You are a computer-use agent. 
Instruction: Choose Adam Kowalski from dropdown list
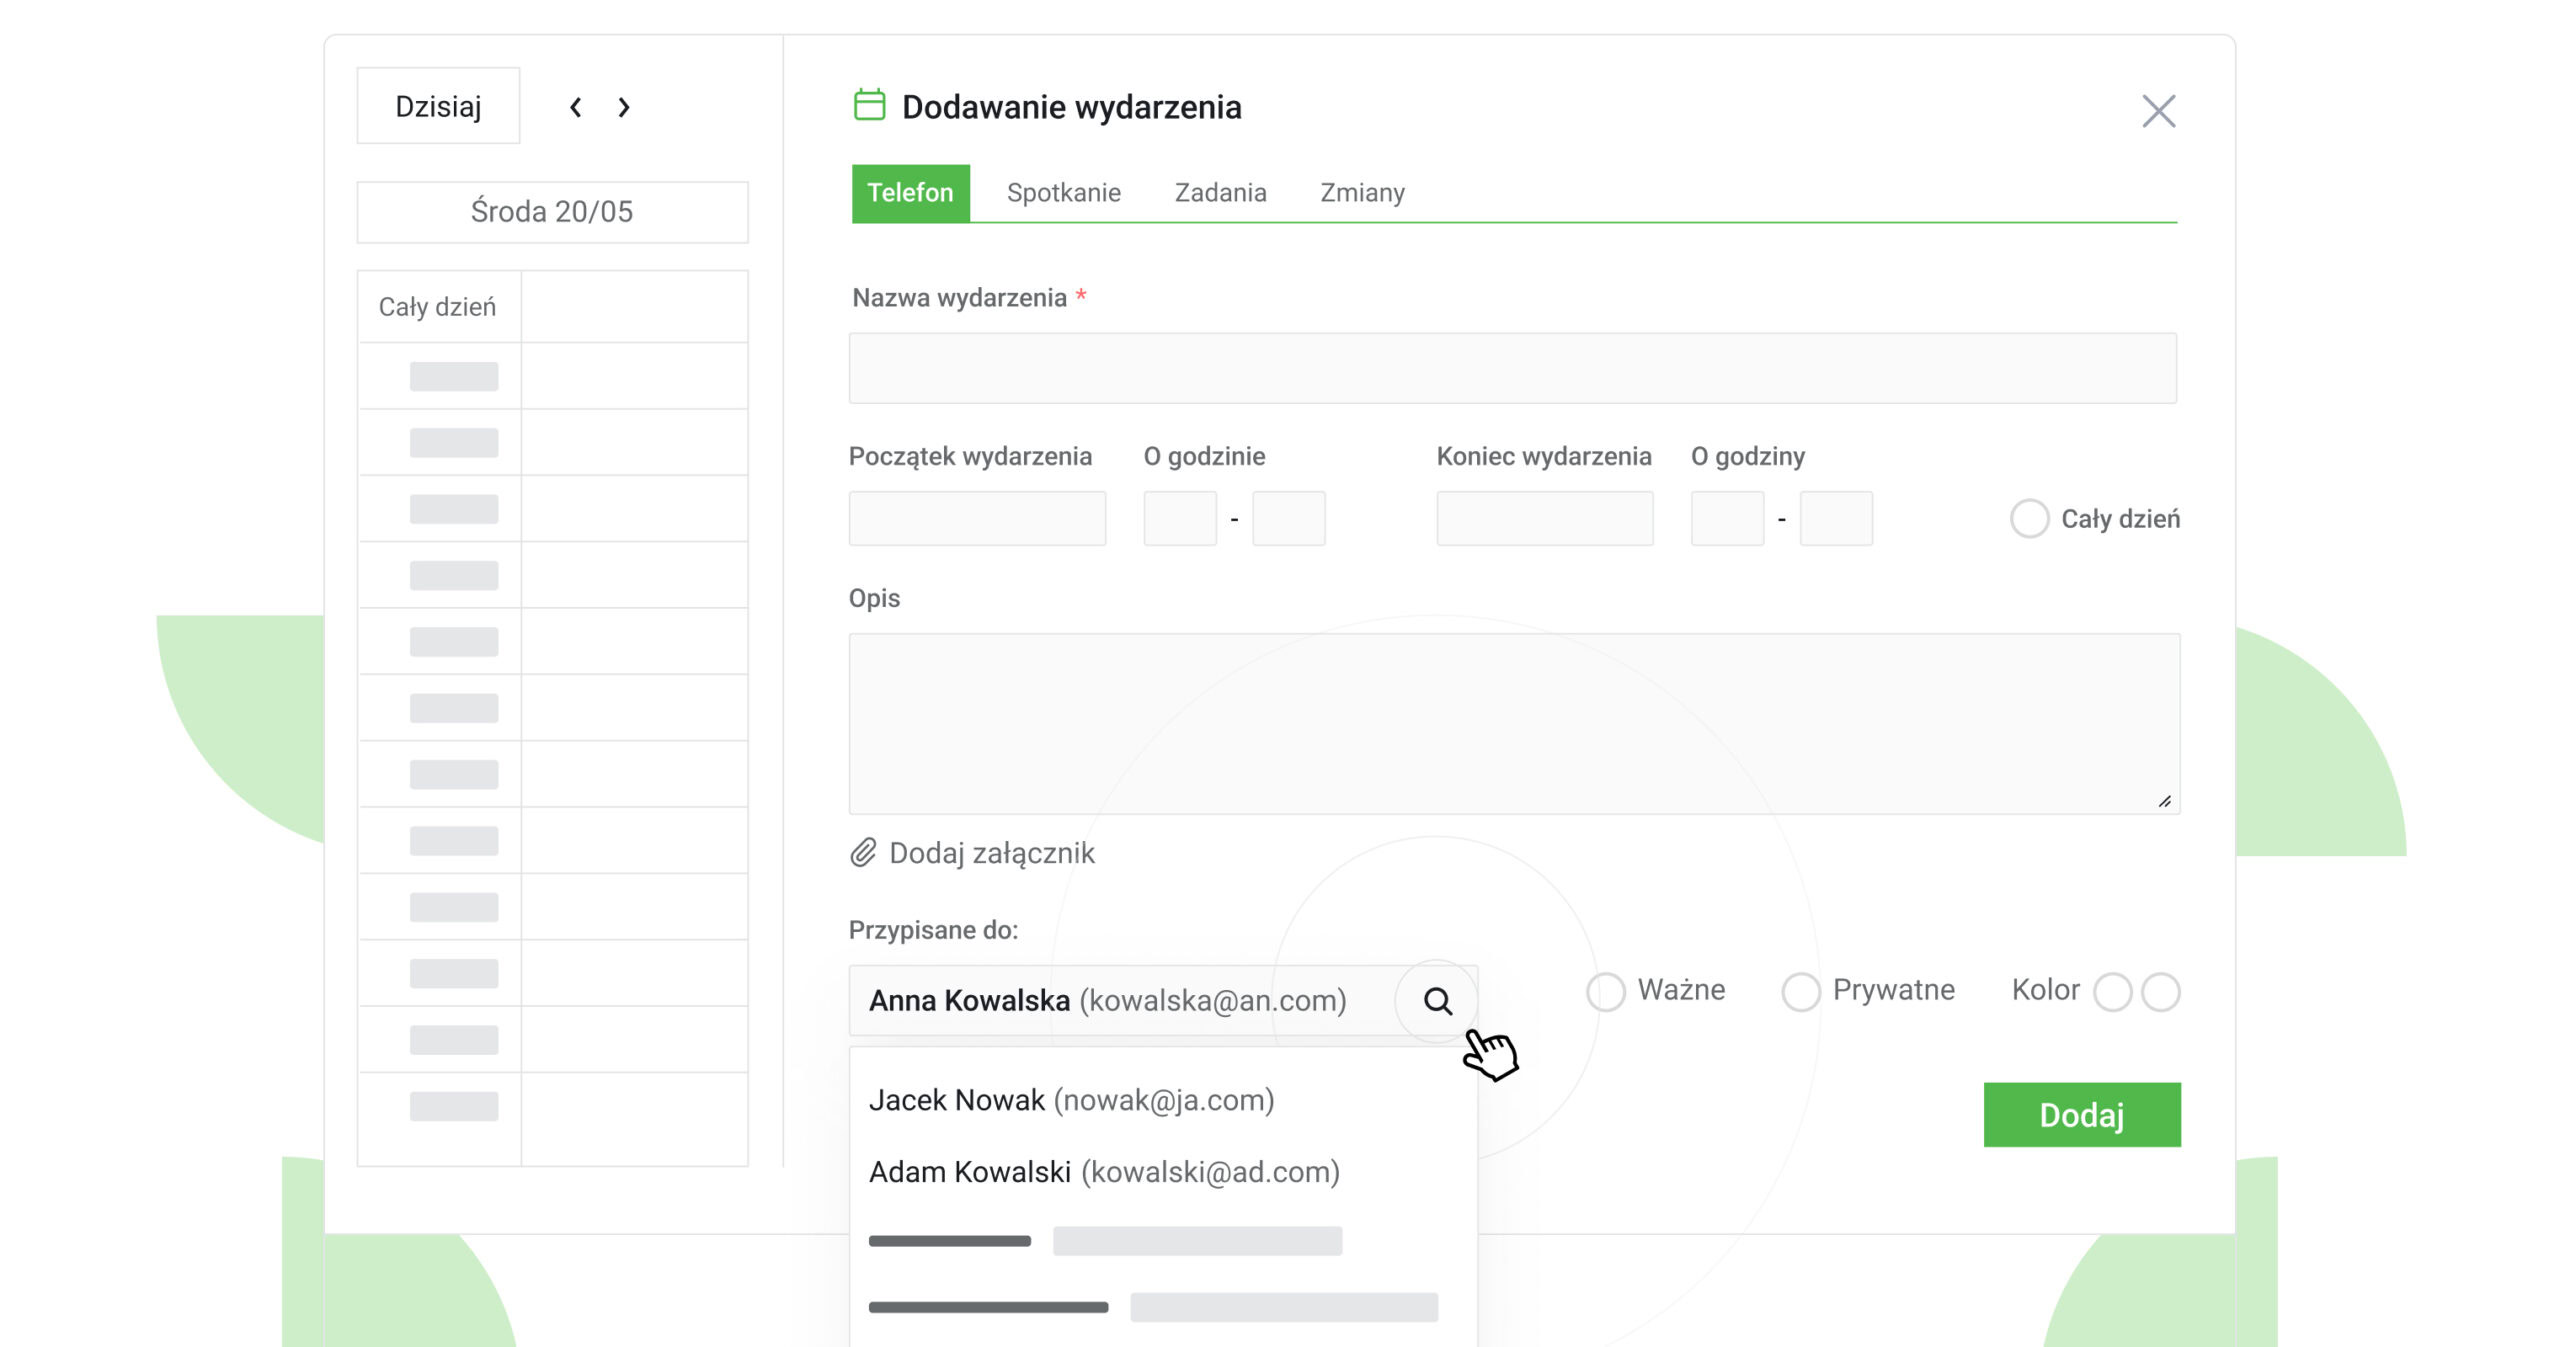click(1104, 1172)
